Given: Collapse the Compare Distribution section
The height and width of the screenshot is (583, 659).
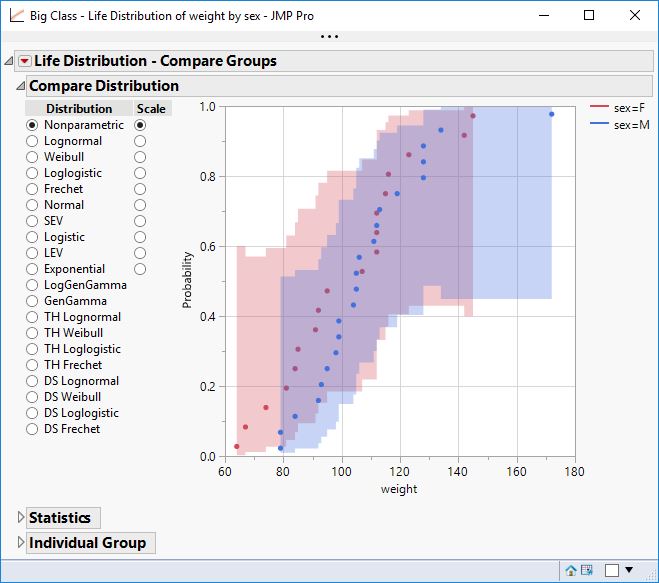Looking at the screenshot, I should click(21, 86).
